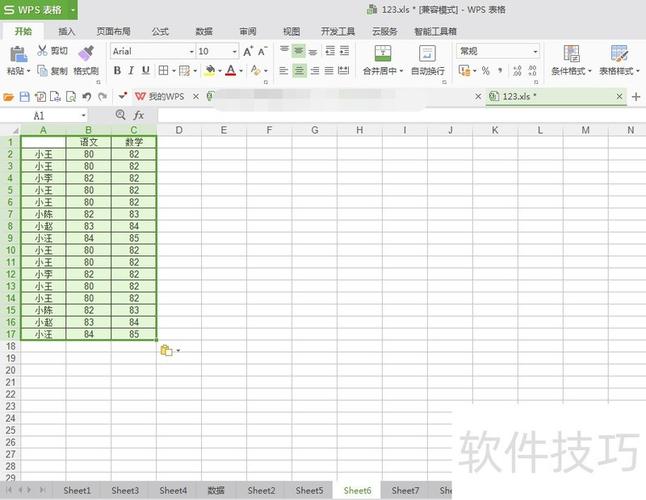Image resolution: width=646 pixels, height=500 pixels.
Task: Open the 开发工具 ribbon tab
Action: (338, 31)
